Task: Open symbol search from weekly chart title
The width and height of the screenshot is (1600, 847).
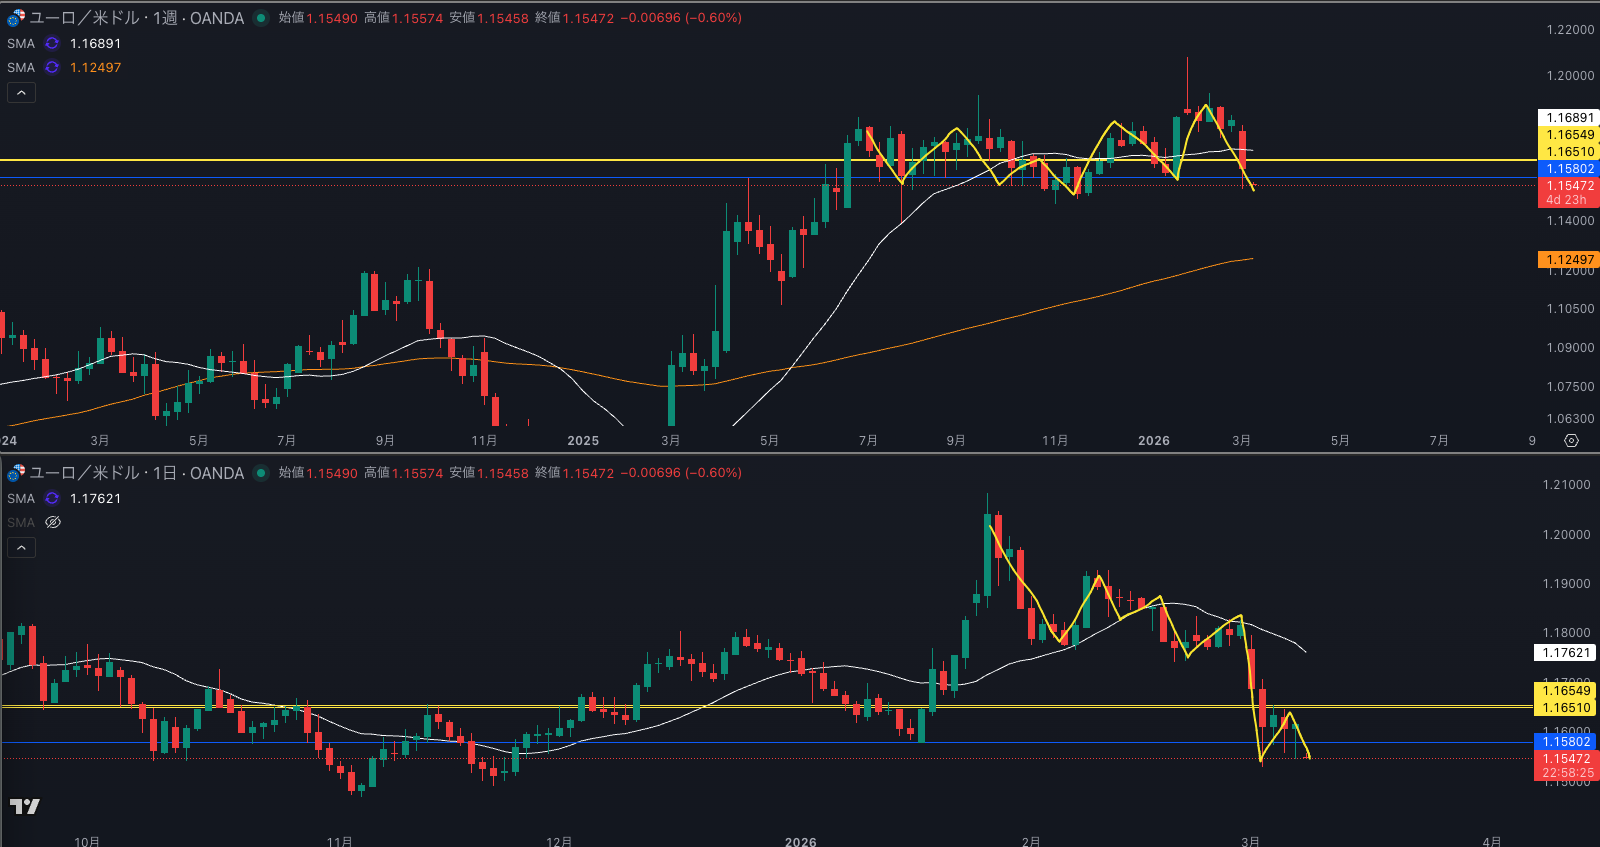Action: point(136,18)
